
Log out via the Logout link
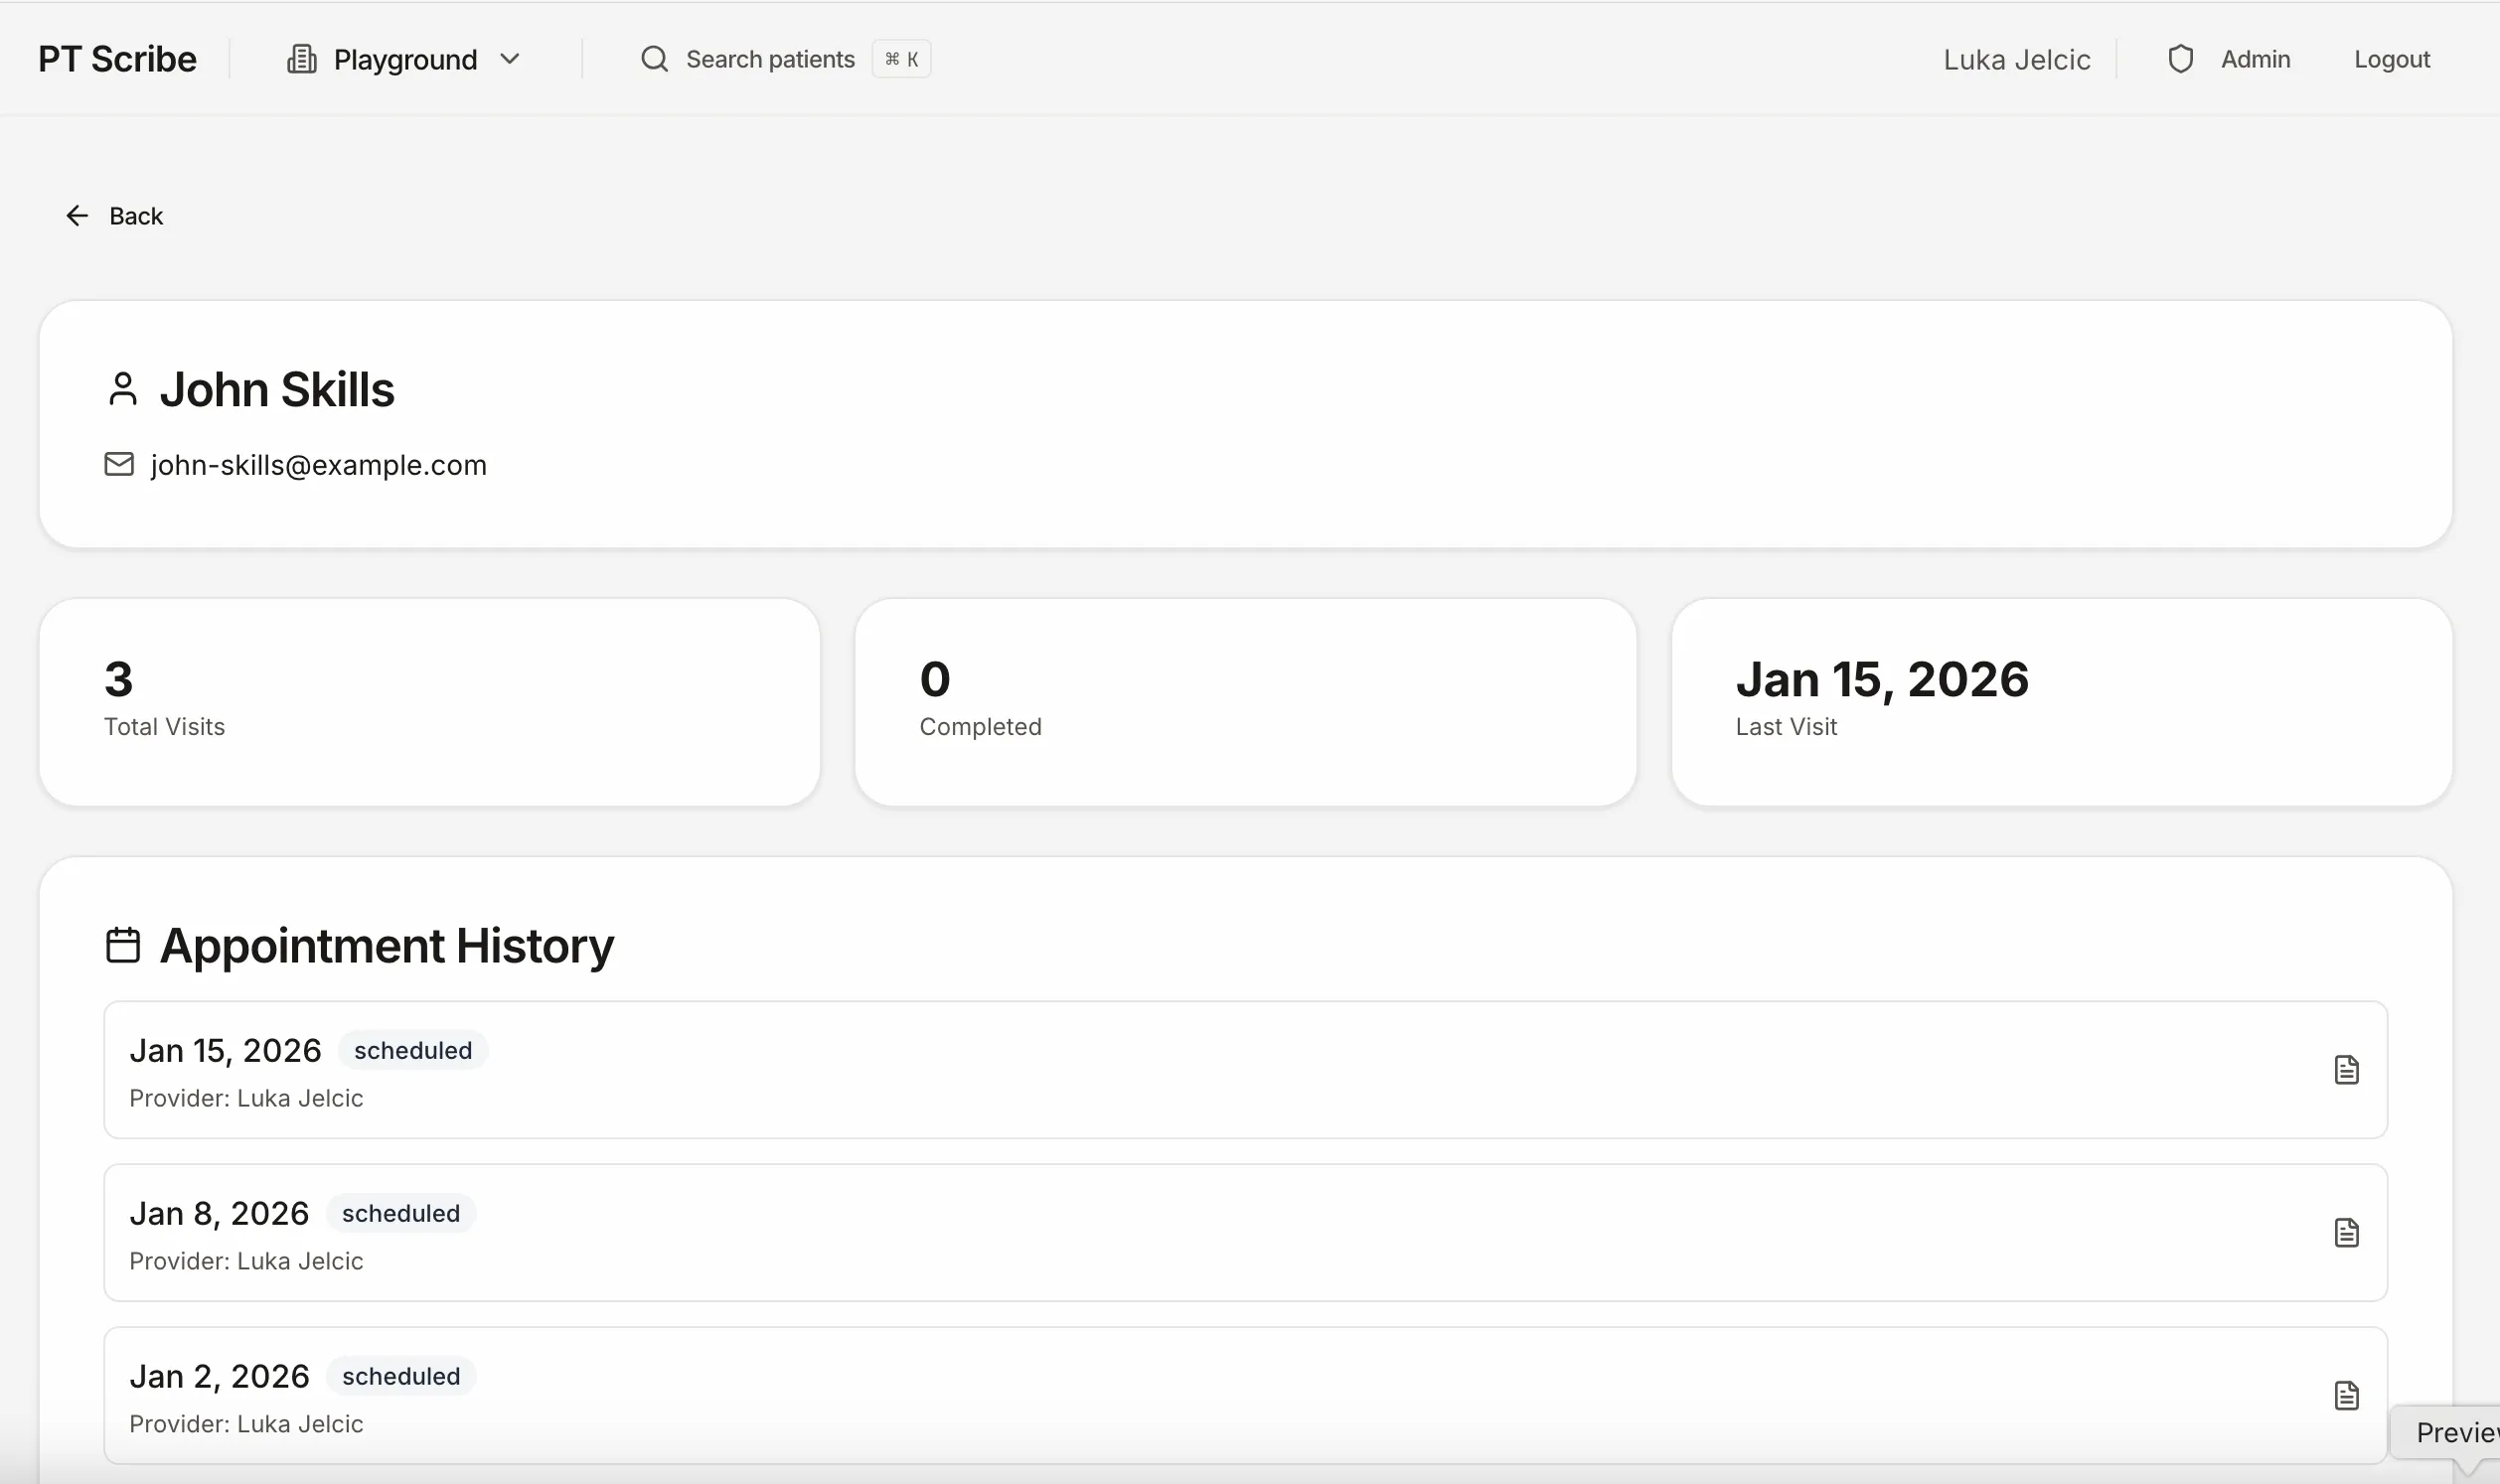[2391, 59]
